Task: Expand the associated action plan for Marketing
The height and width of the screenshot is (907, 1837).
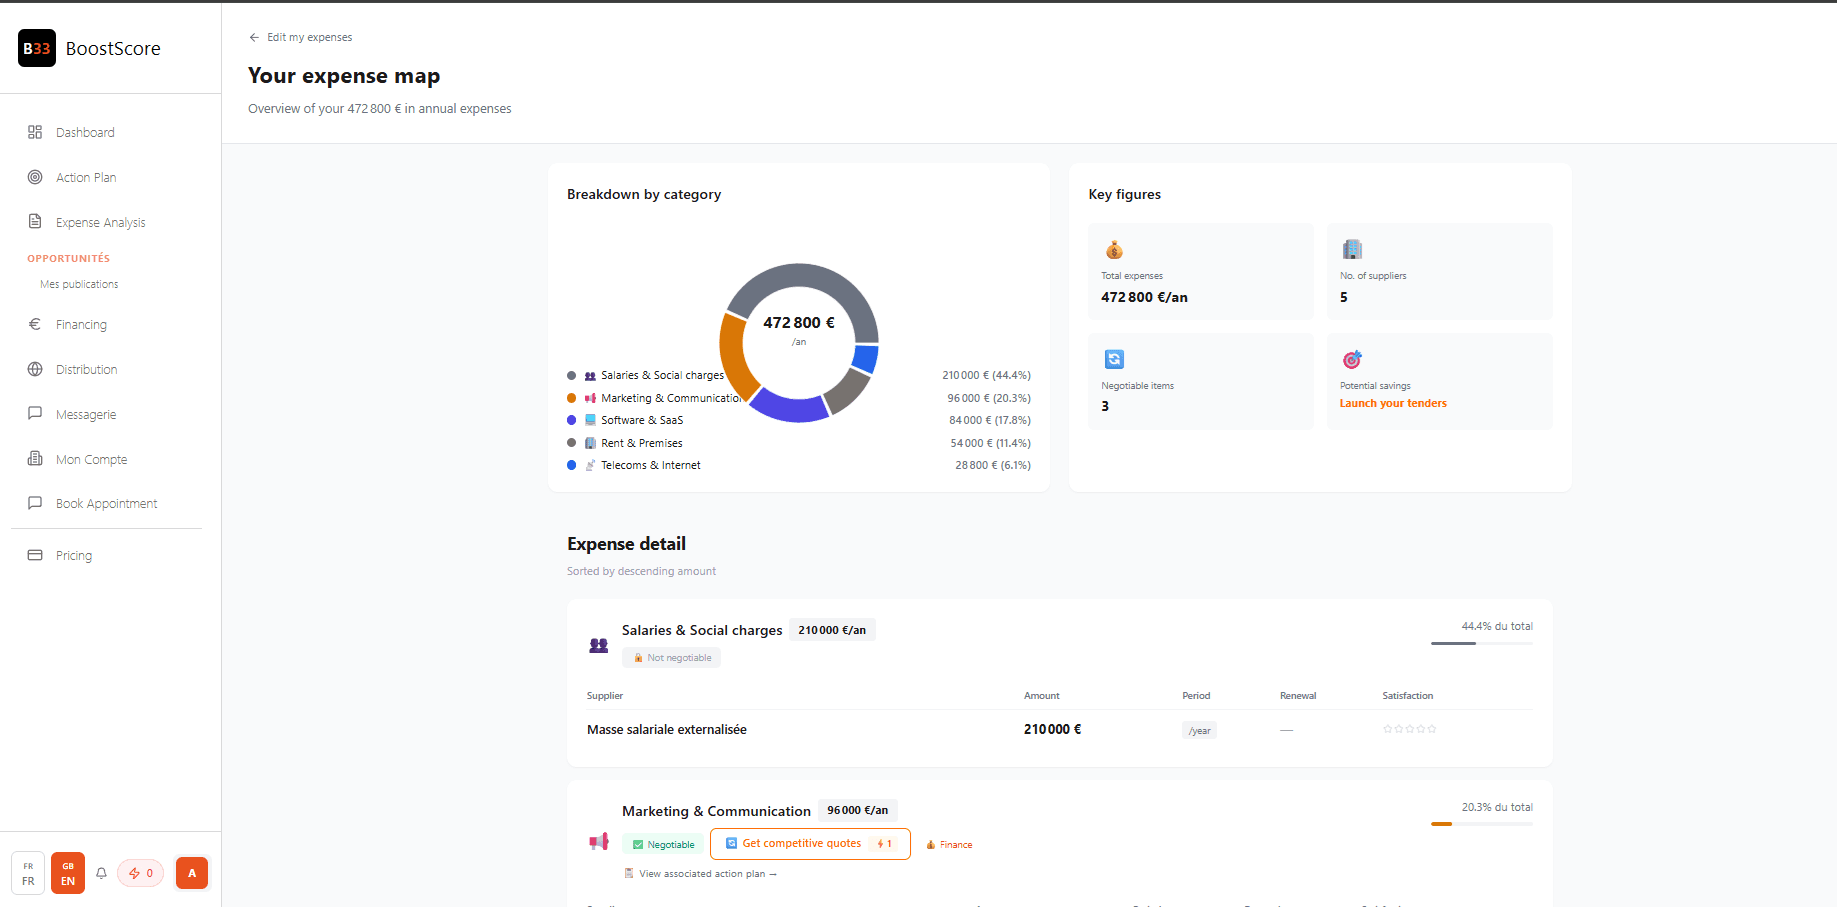Action: click(x=700, y=873)
